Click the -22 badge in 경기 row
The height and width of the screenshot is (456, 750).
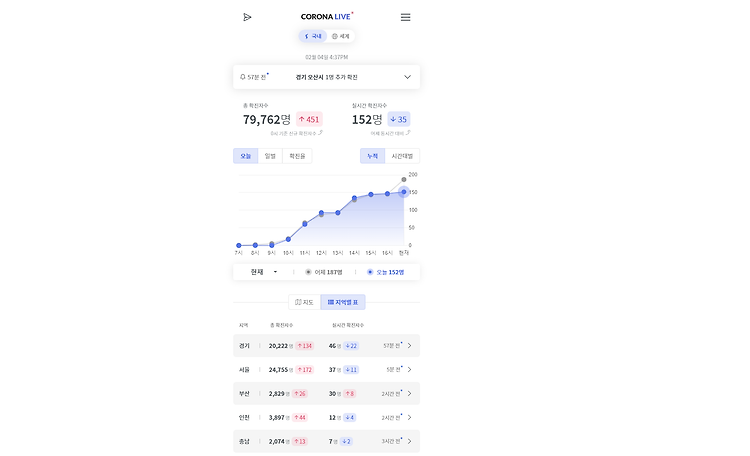[351, 345]
